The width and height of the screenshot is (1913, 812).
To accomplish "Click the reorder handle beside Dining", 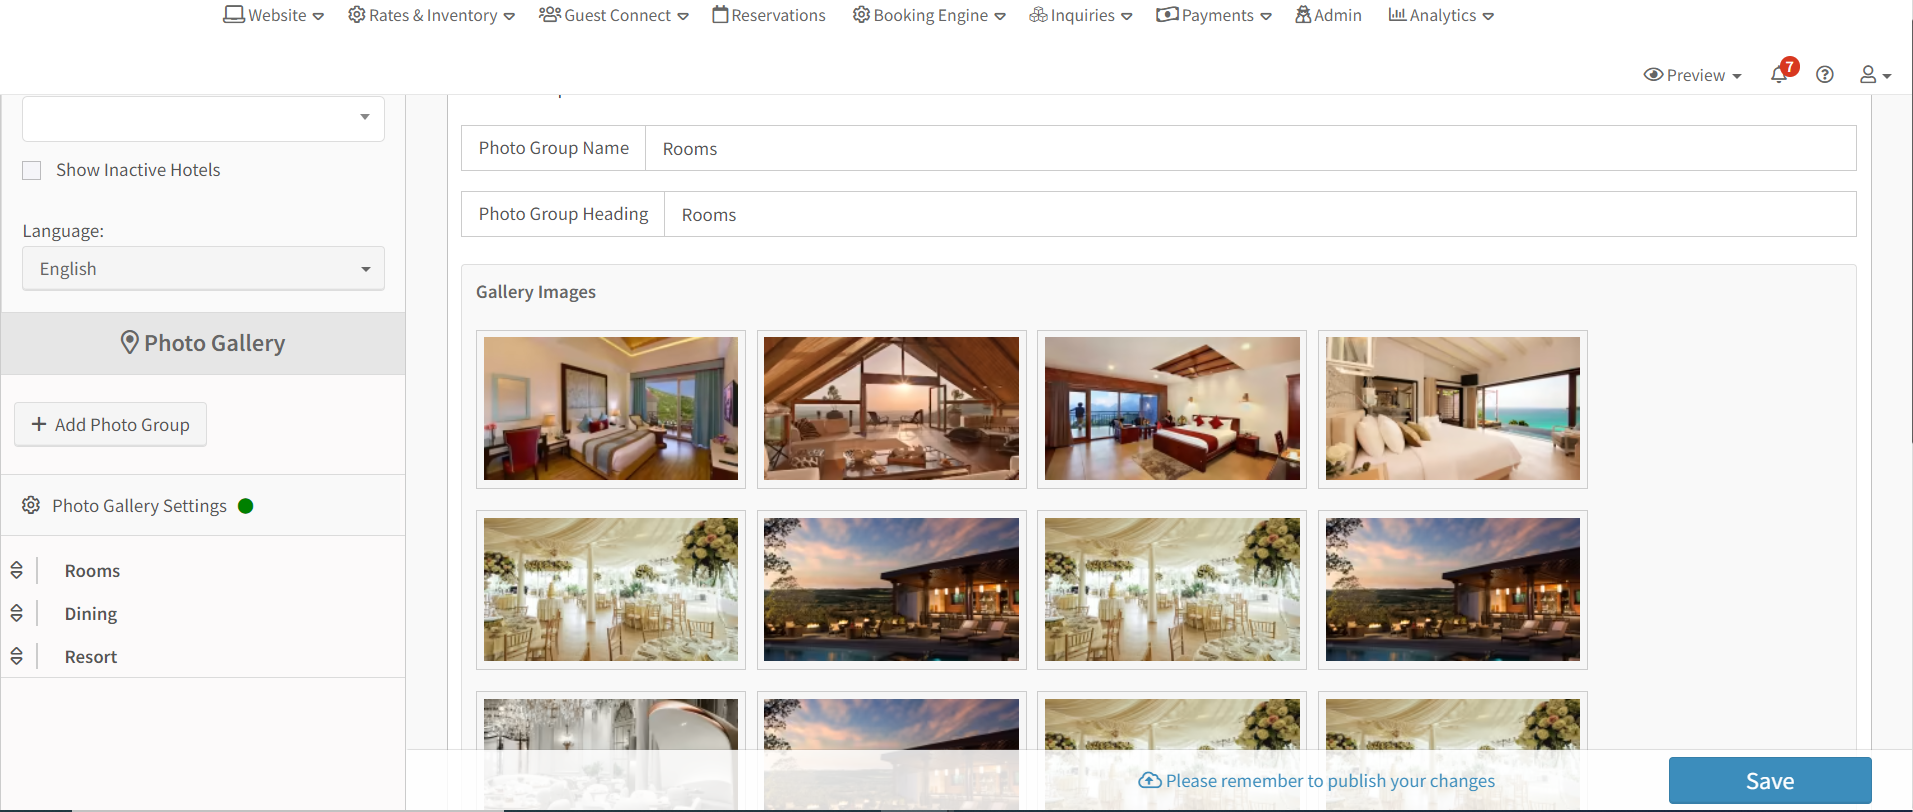I will click(17, 613).
